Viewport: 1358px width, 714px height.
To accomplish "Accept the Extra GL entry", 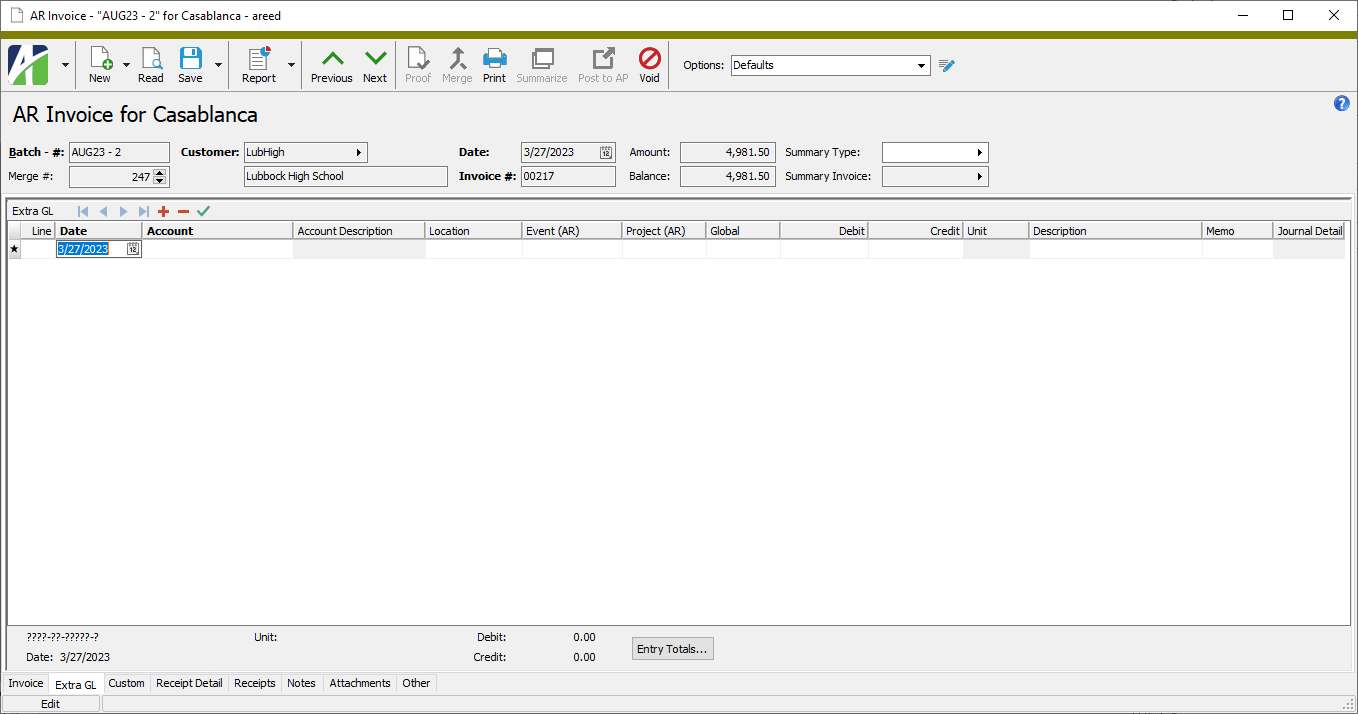I will (x=203, y=211).
